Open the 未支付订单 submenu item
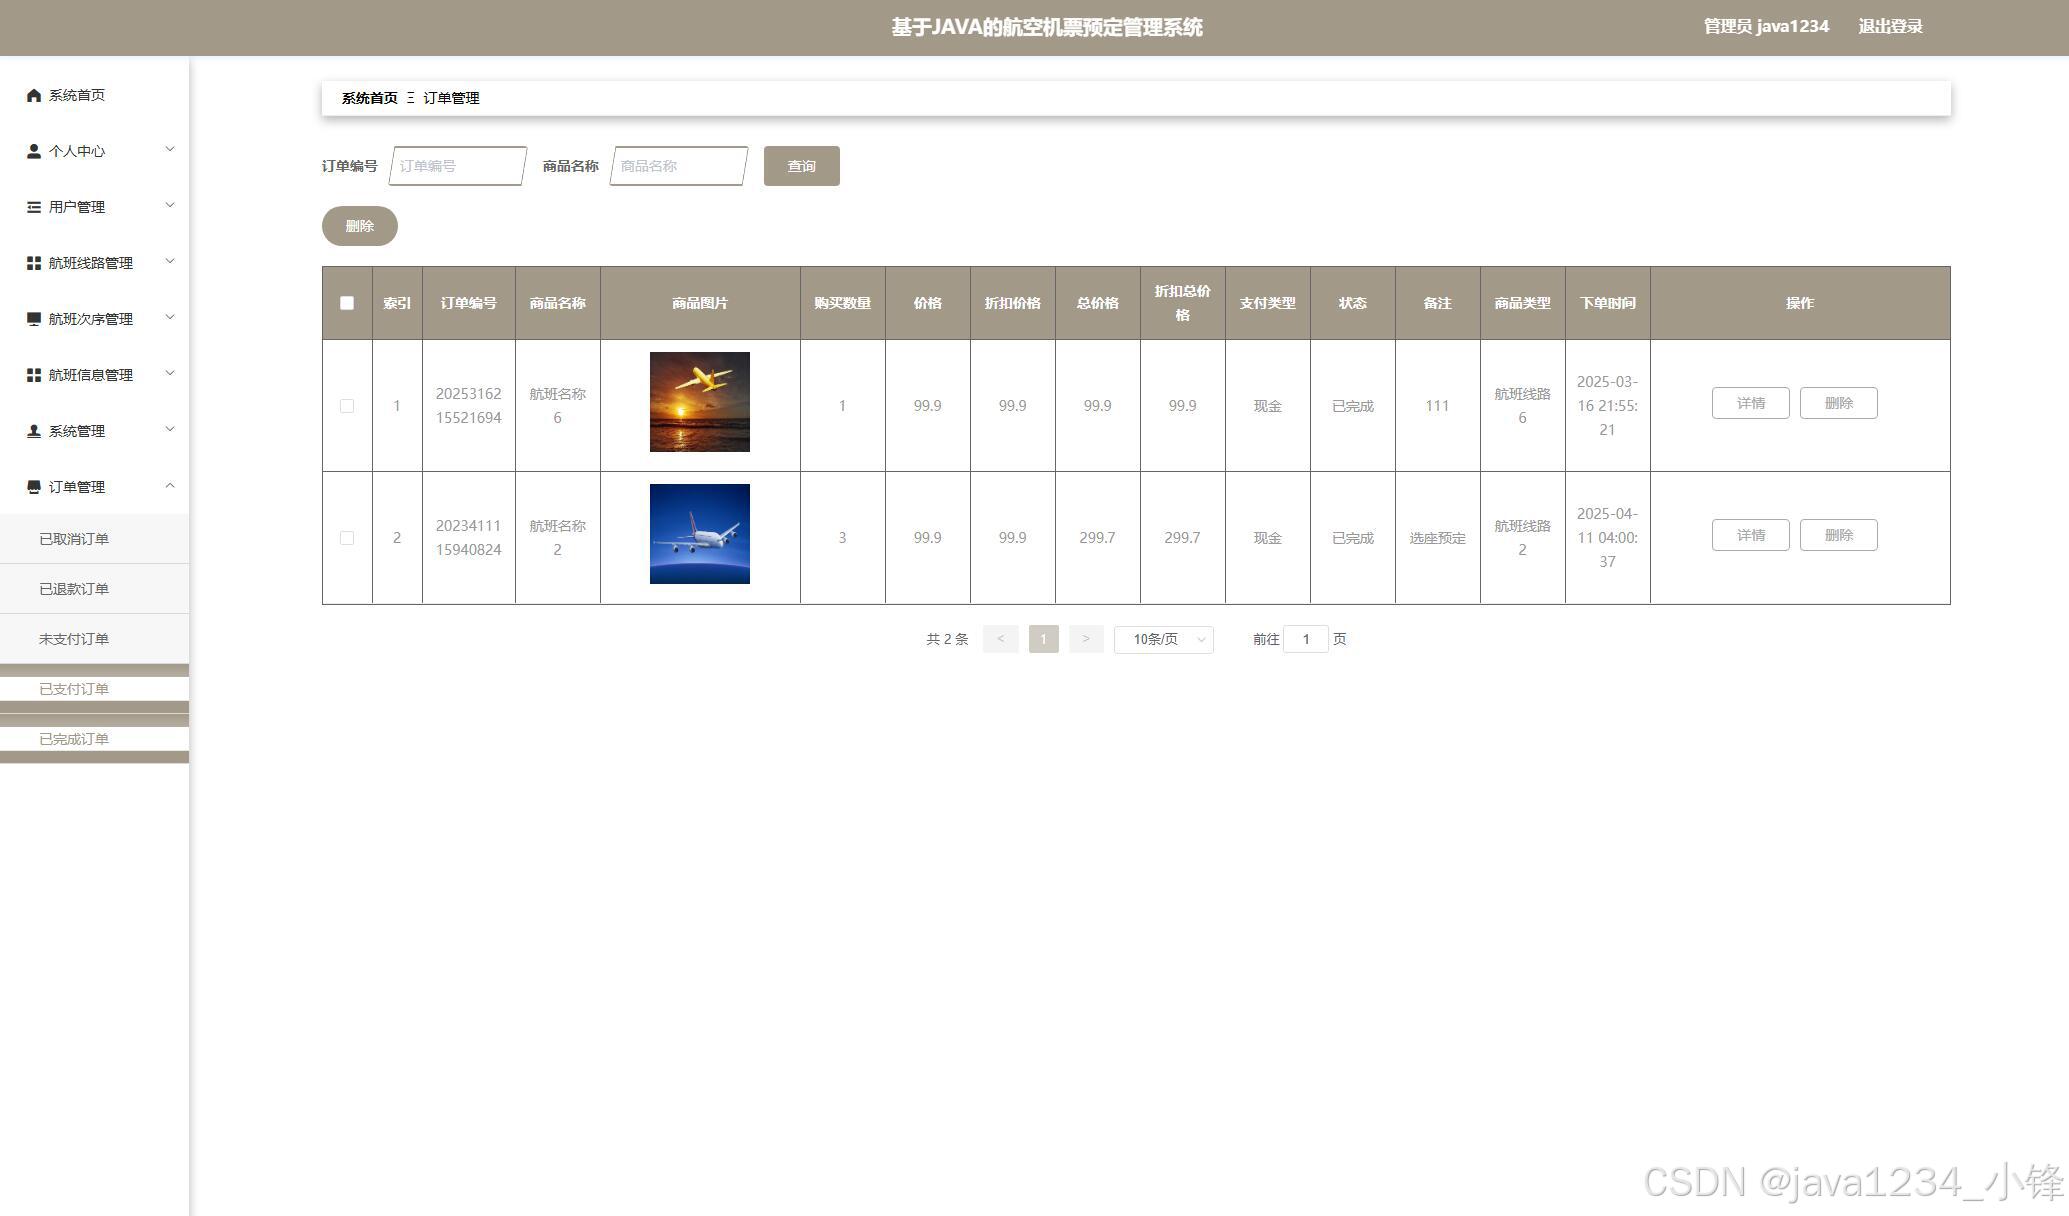 74,639
